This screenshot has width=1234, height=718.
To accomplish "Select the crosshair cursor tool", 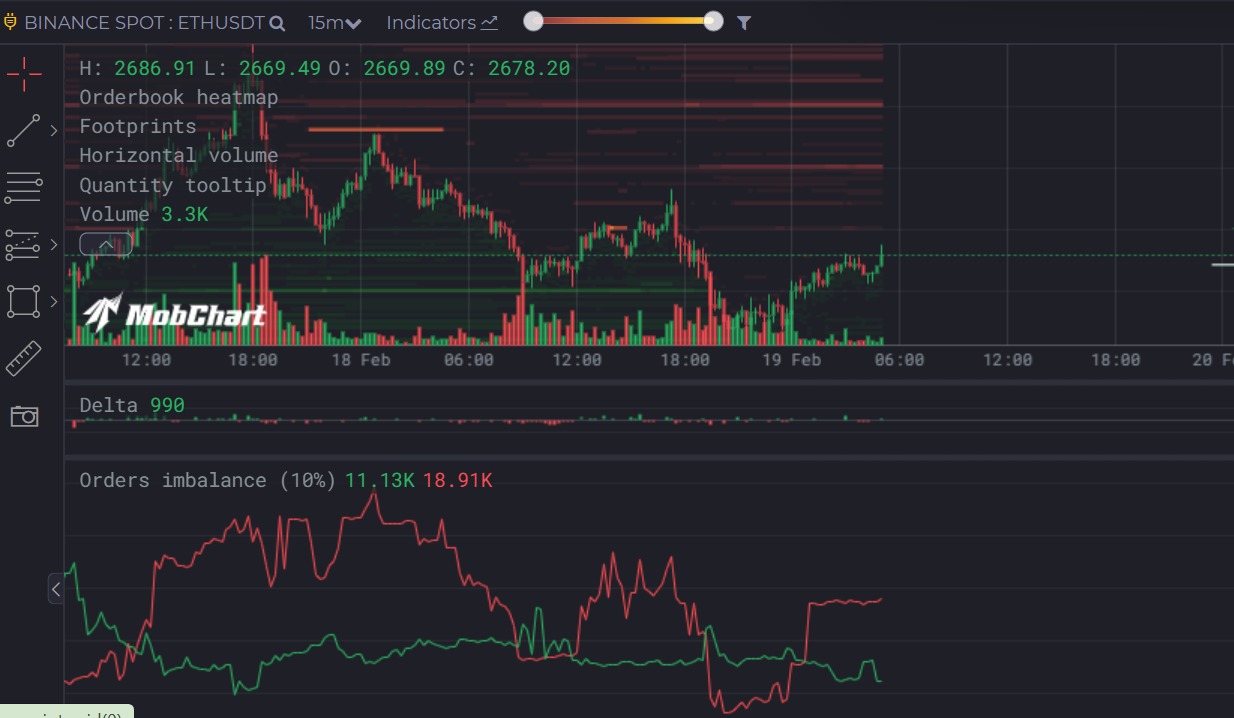I will click(24, 73).
